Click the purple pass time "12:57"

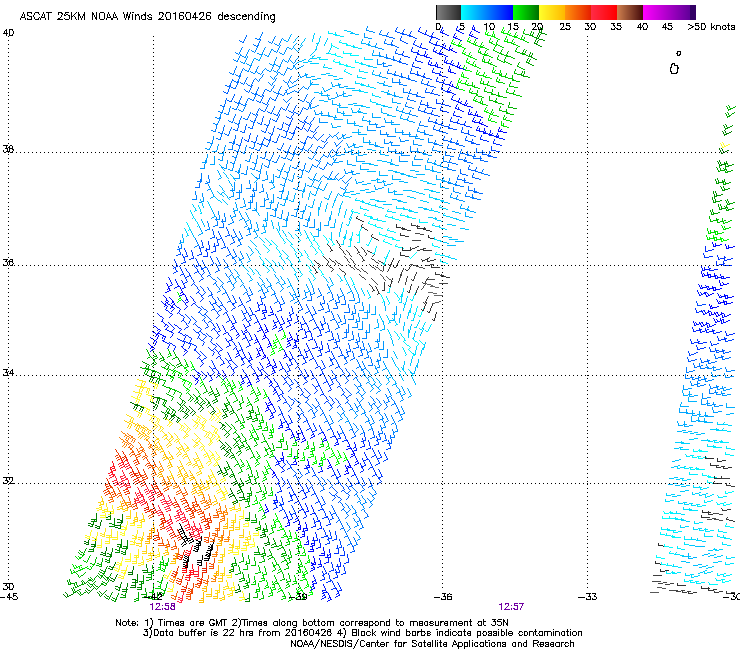coord(511,607)
